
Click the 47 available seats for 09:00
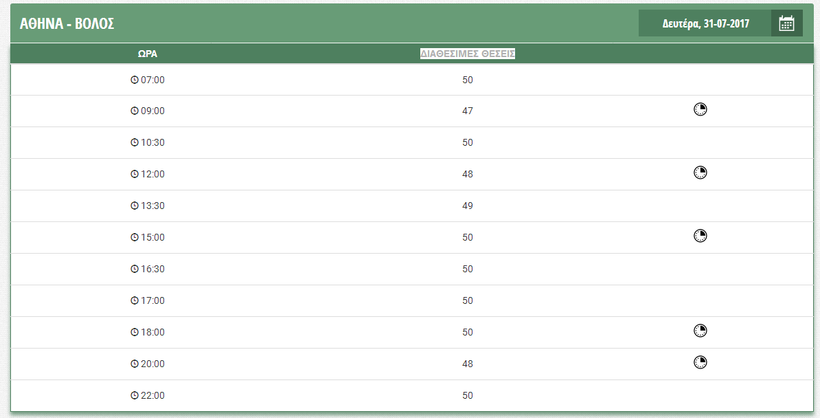[467, 111]
